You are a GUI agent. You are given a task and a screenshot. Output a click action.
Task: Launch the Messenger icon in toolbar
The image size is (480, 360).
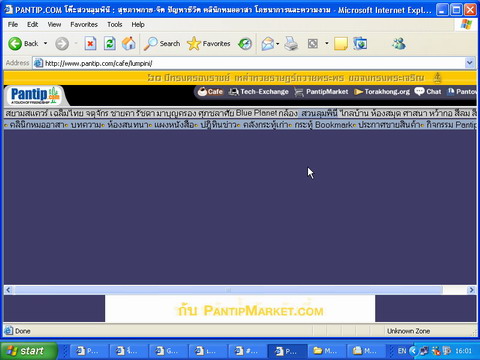coord(399,44)
